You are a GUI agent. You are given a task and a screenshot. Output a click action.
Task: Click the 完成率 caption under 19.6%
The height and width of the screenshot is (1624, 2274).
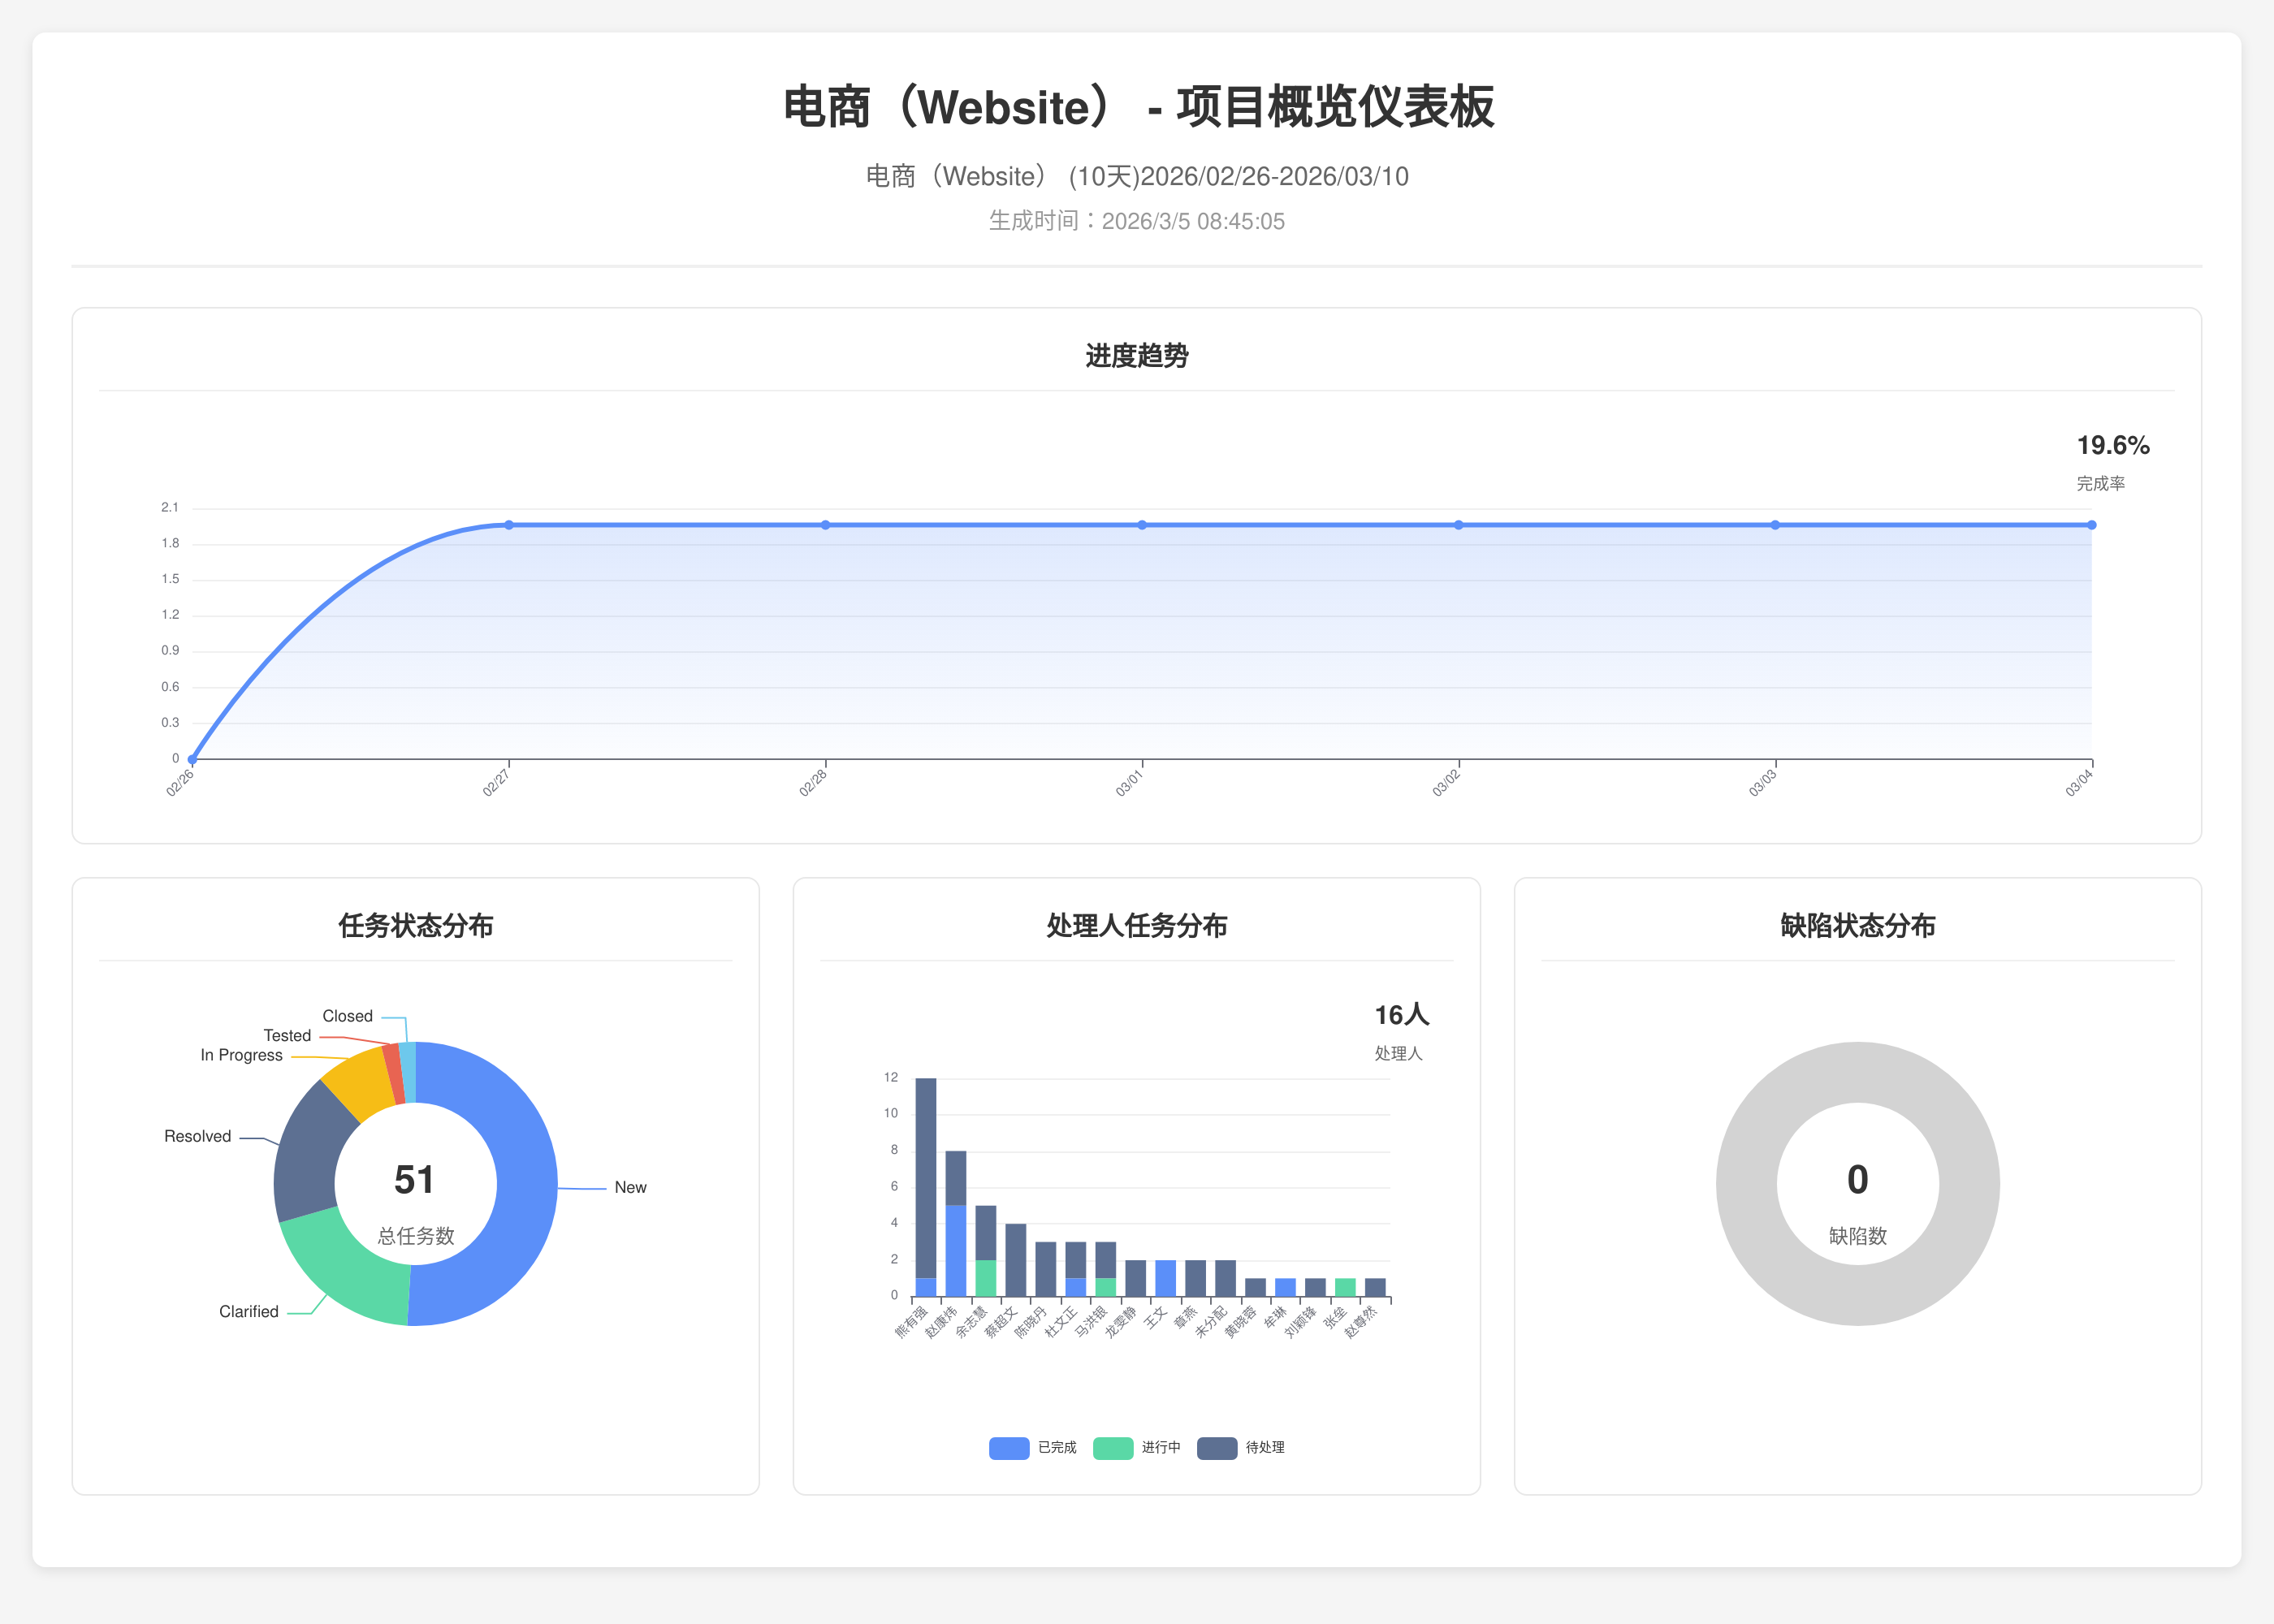pyautogui.click(x=2101, y=483)
